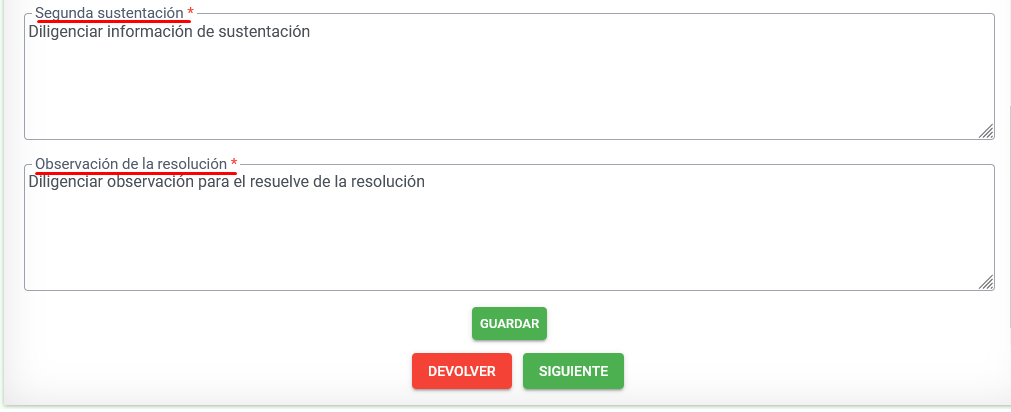Place cursor at end of observation text line
The height and width of the screenshot is (412, 1011).
tap(427, 182)
